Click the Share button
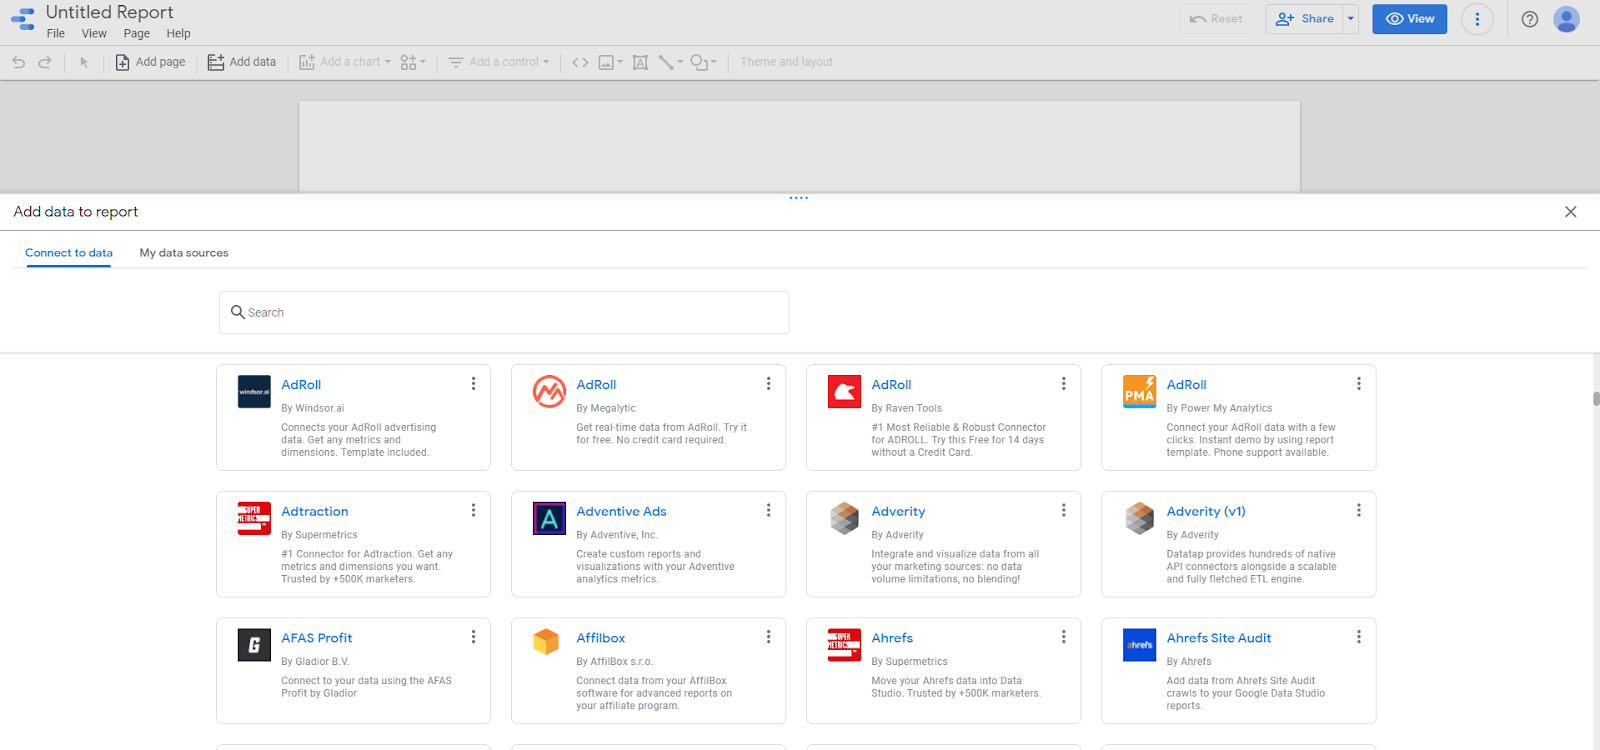This screenshot has height=750, width=1600. pyautogui.click(x=1305, y=19)
